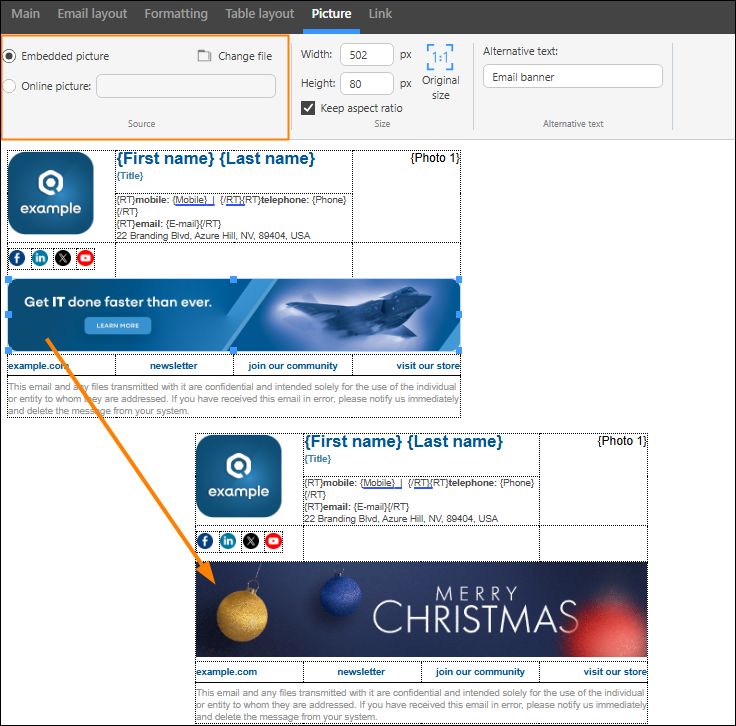Click example.com link in lower signature
This screenshot has height=726, width=736.
227,672
